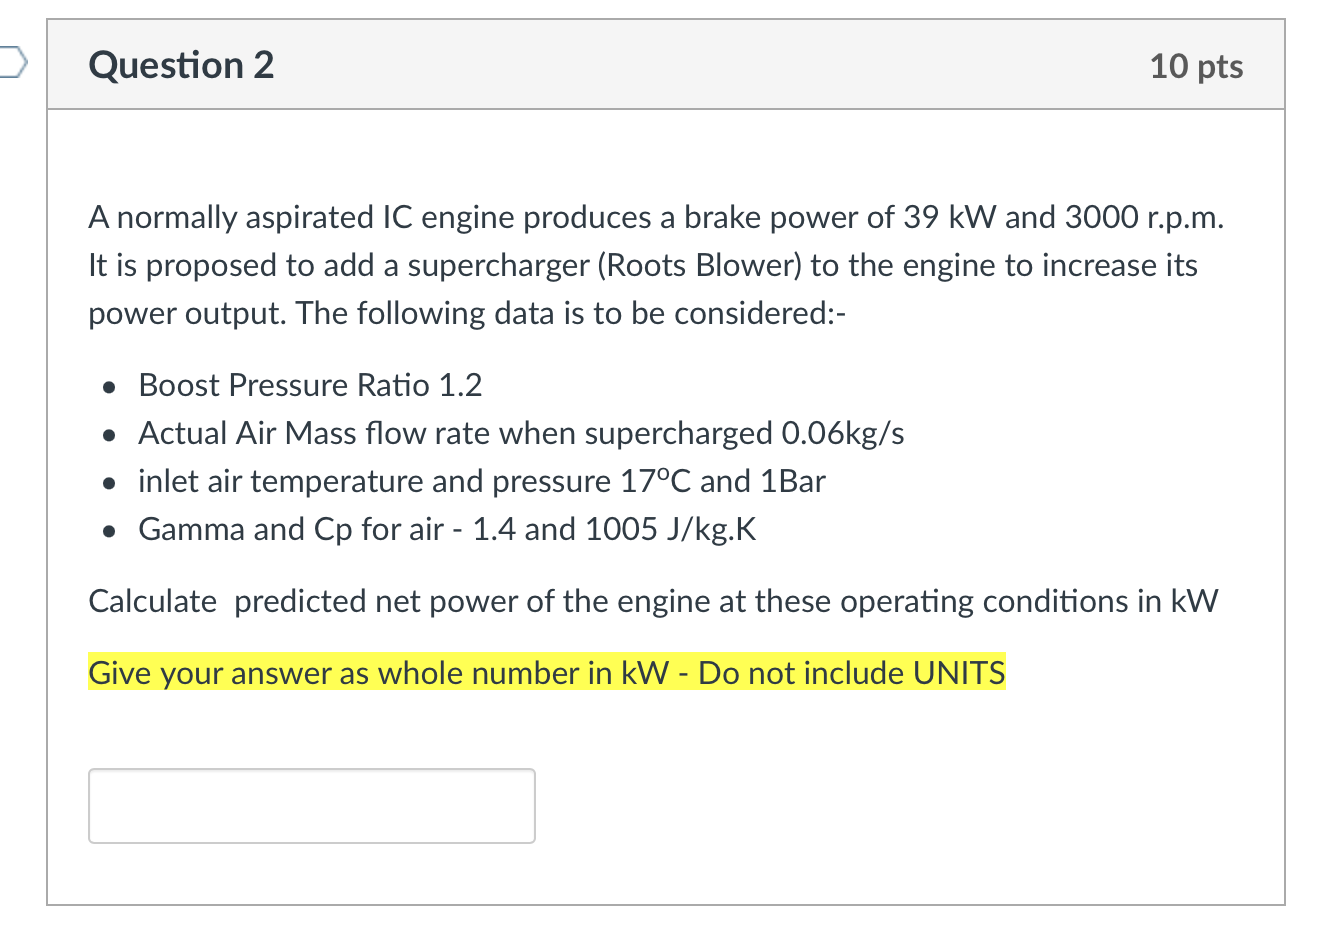
Task: Select the bullet marker beside Gamma and Cp
Action: [x=108, y=530]
